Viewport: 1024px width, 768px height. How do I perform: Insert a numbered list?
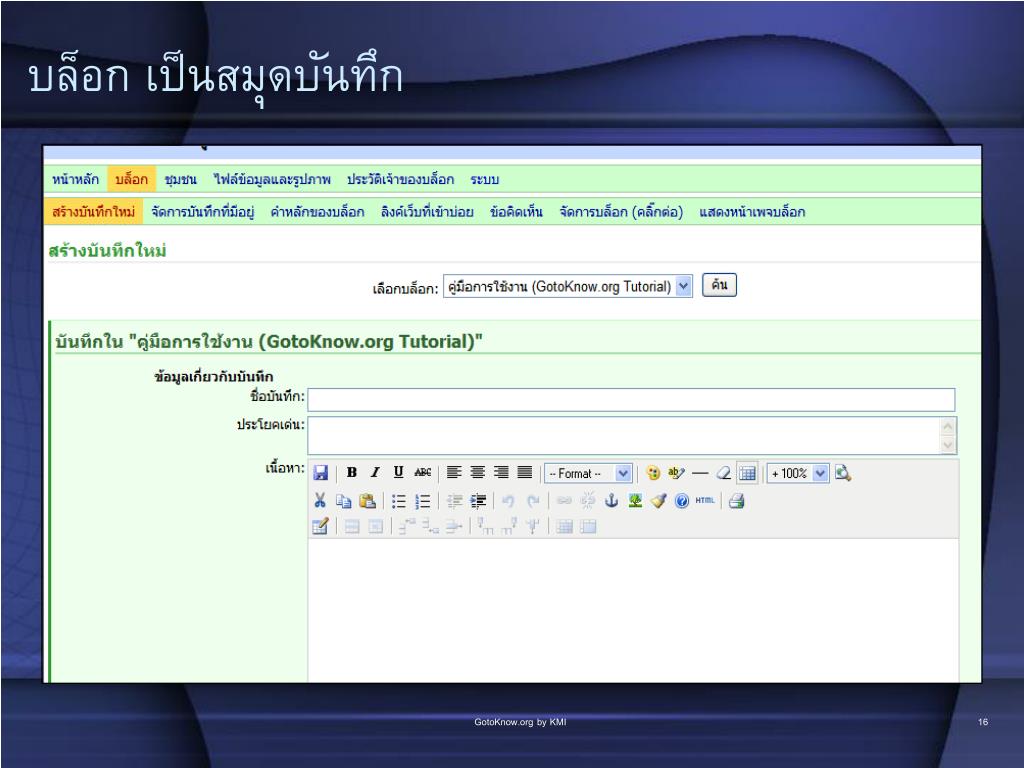423,501
